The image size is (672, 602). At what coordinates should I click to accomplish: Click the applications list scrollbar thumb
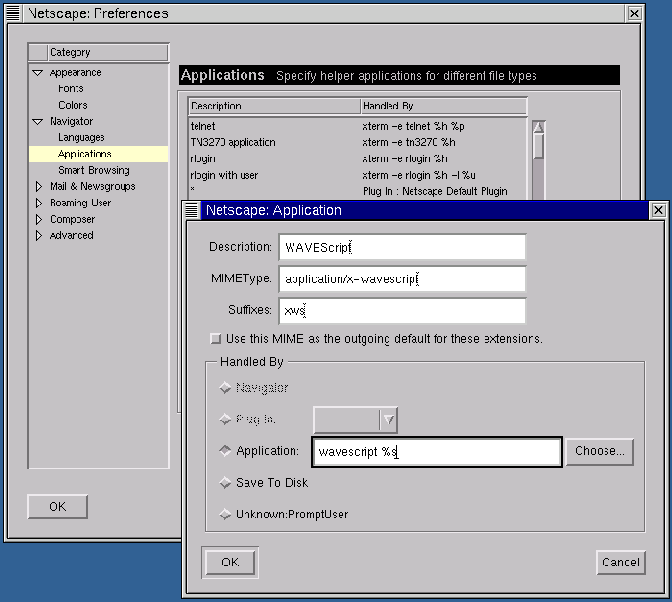pos(538,146)
